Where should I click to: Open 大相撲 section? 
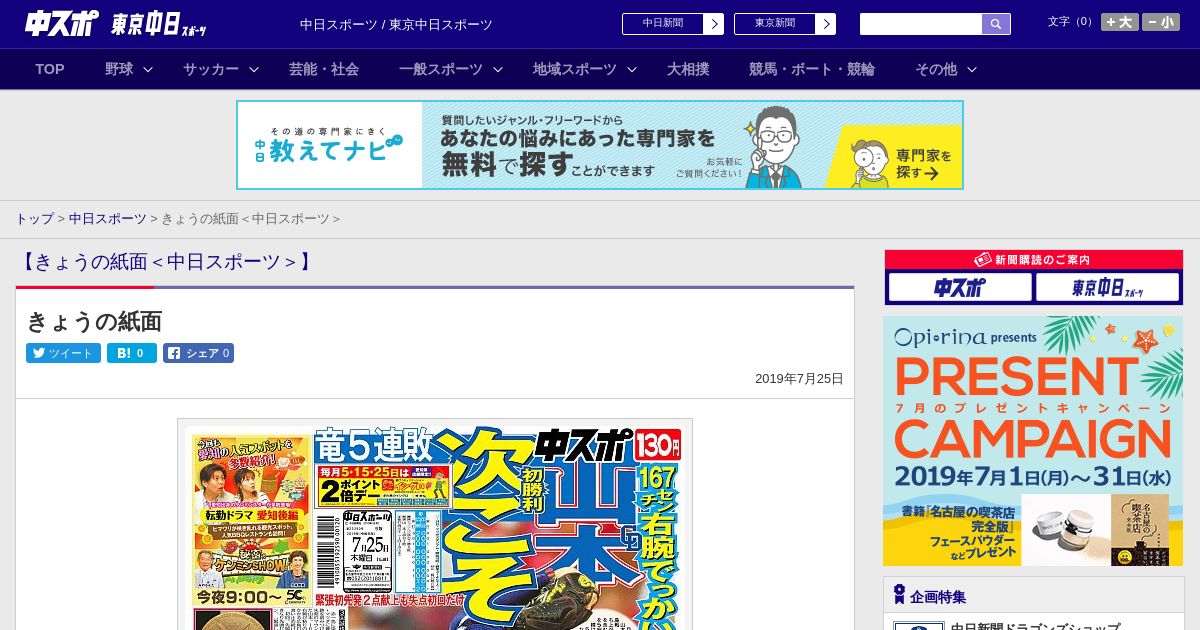click(688, 69)
